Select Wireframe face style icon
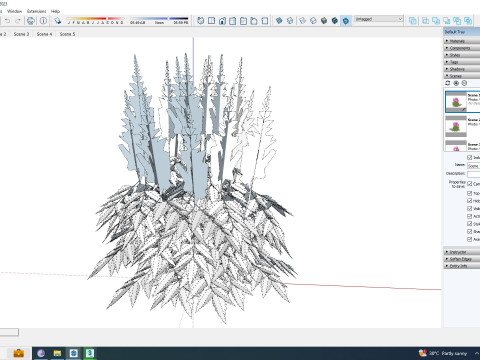Image resolution: width=480 pixels, height=360 pixels. [x=302, y=21]
